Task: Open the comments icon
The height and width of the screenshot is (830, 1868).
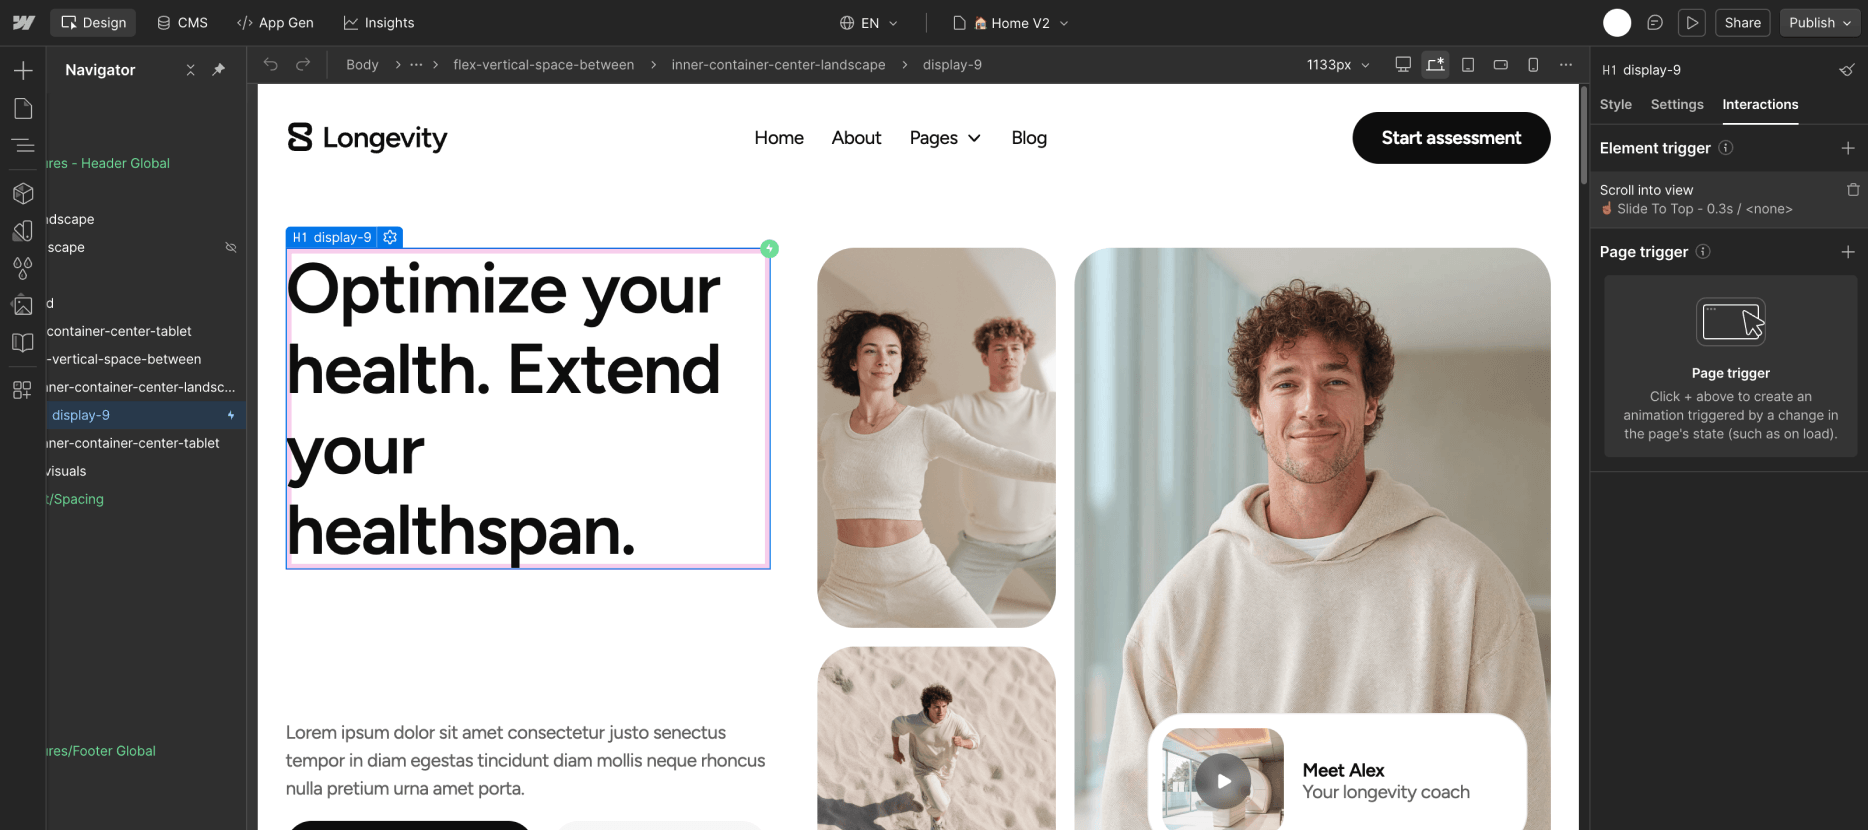Action: [1655, 22]
